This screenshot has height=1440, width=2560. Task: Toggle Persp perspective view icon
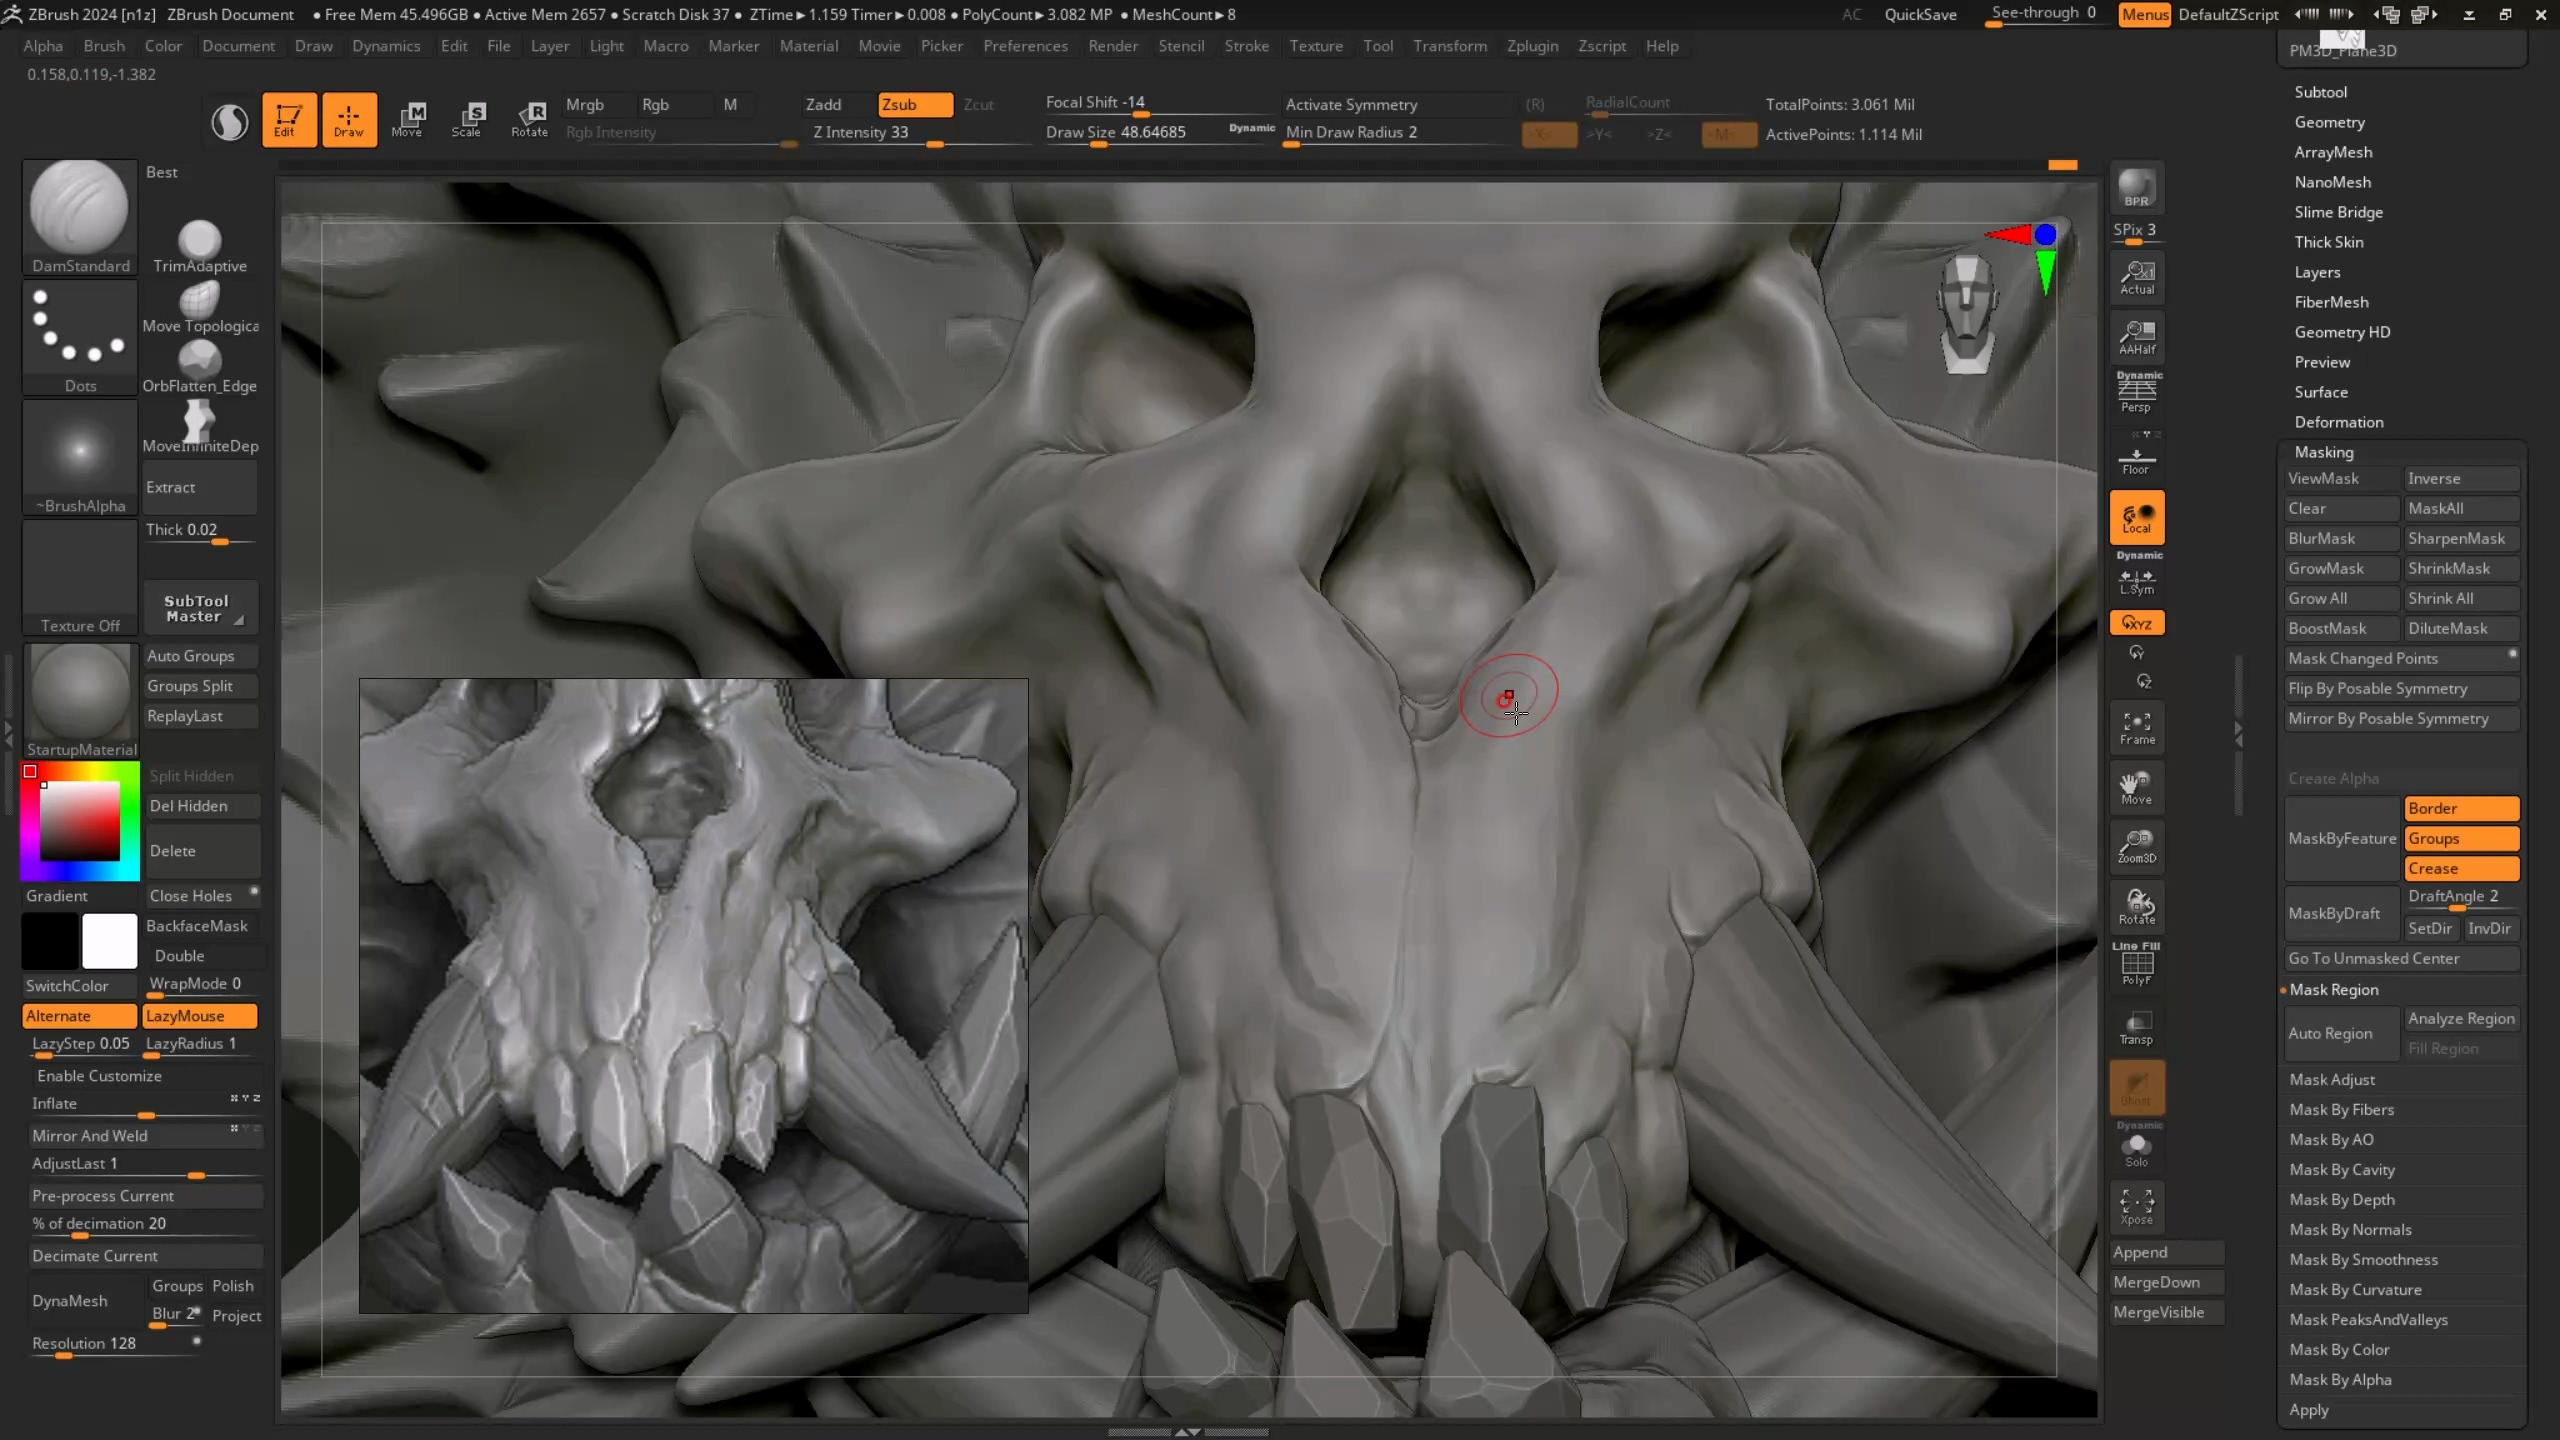(x=2137, y=391)
